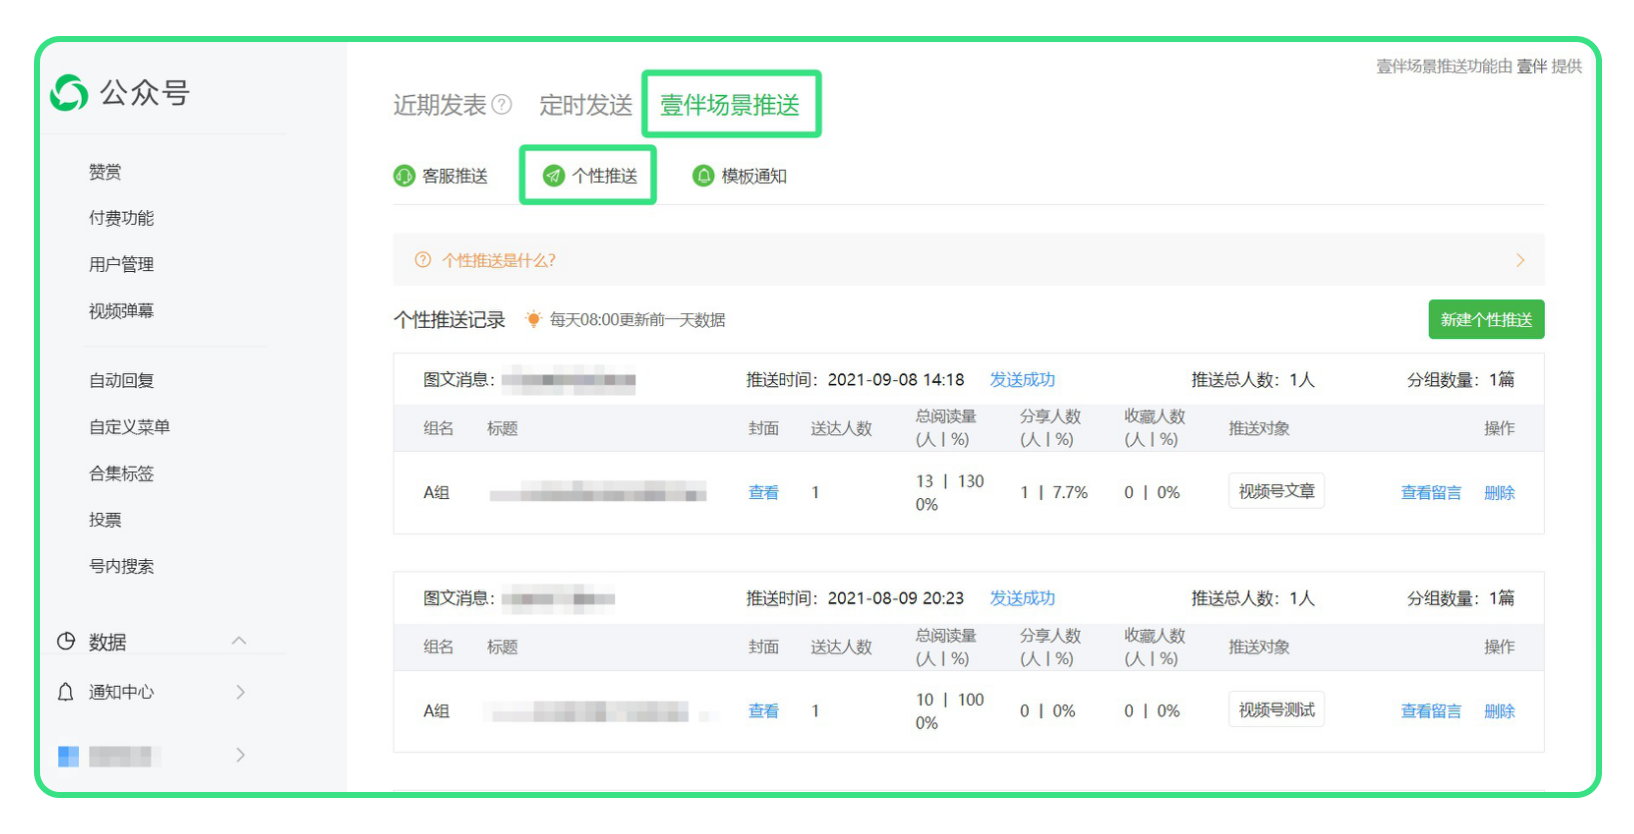The width and height of the screenshot is (1634, 834).
Task: Click 发送成功 status of 2021-08-09 push
Action: [x=1022, y=598]
